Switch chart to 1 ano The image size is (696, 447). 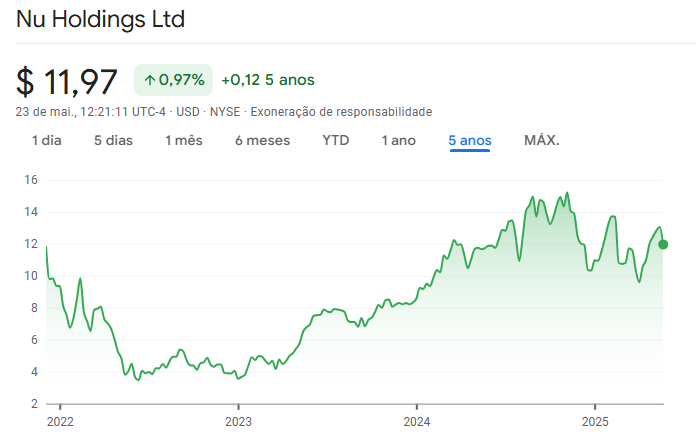(x=398, y=140)
